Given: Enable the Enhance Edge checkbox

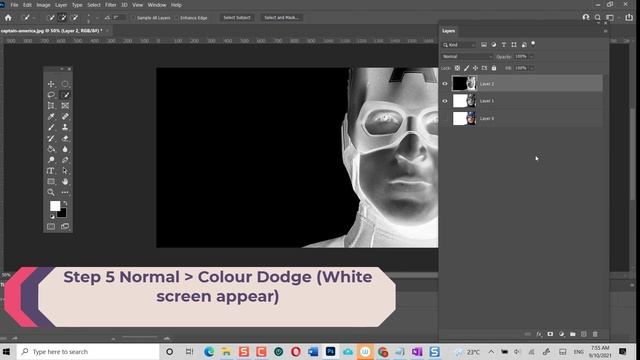Looking at the screenshot, I should (177, 18).
